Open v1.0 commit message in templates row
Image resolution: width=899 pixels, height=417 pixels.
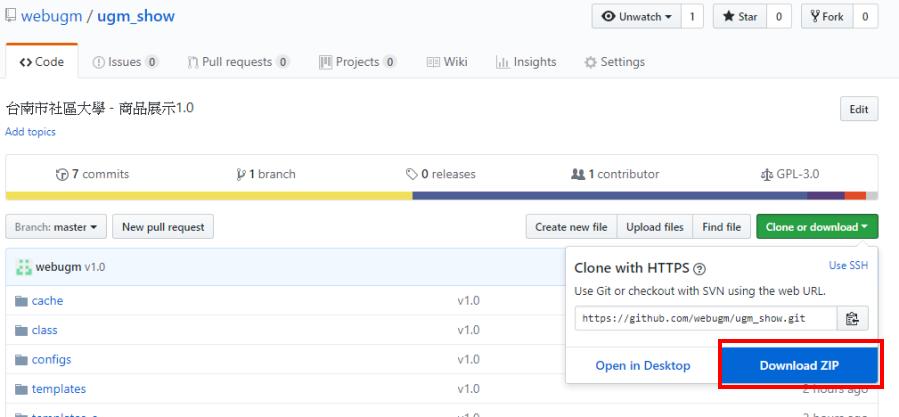(468, 389)
